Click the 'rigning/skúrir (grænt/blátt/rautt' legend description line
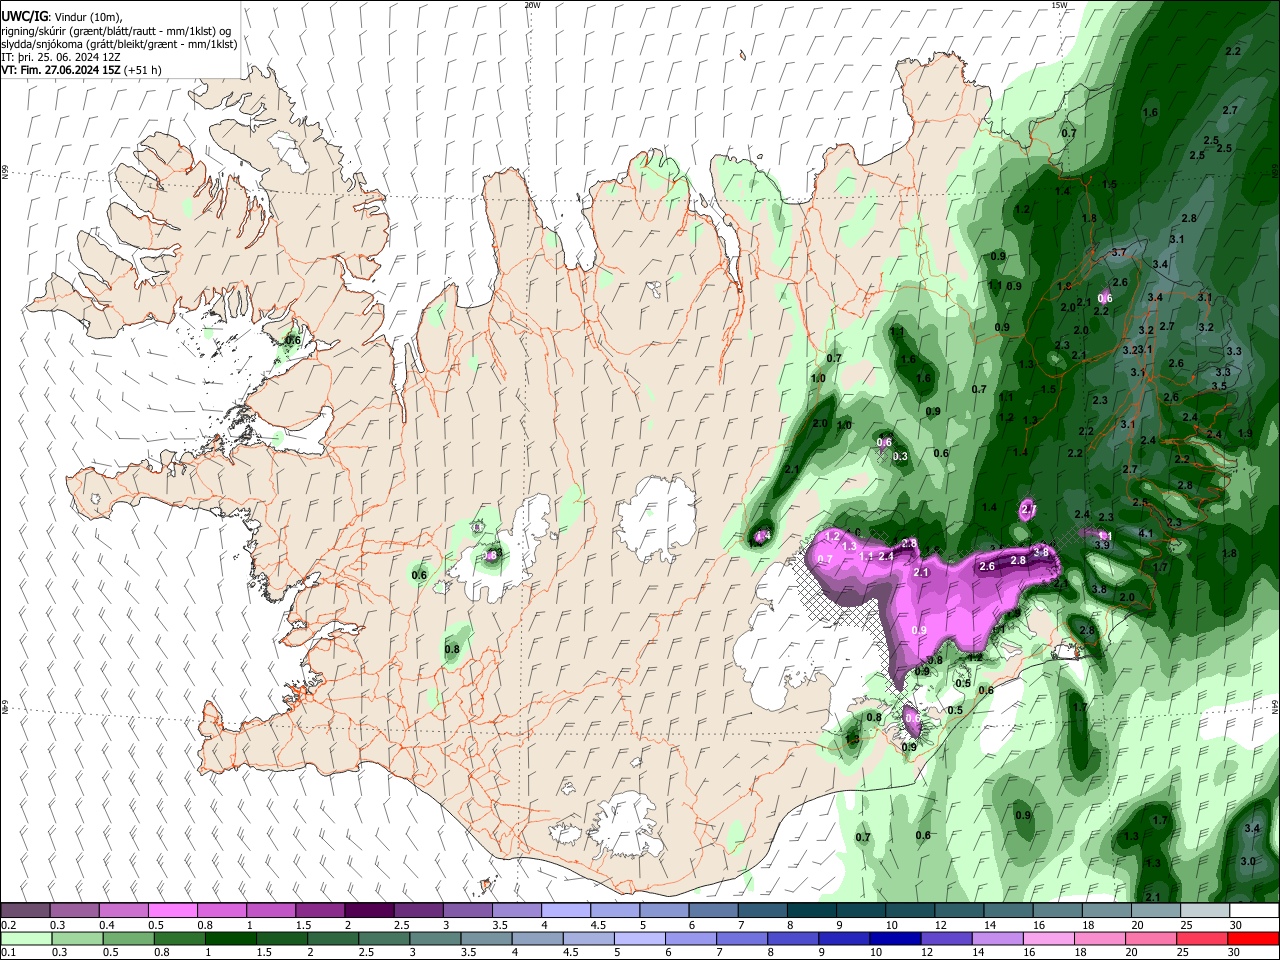 [117, 30]
